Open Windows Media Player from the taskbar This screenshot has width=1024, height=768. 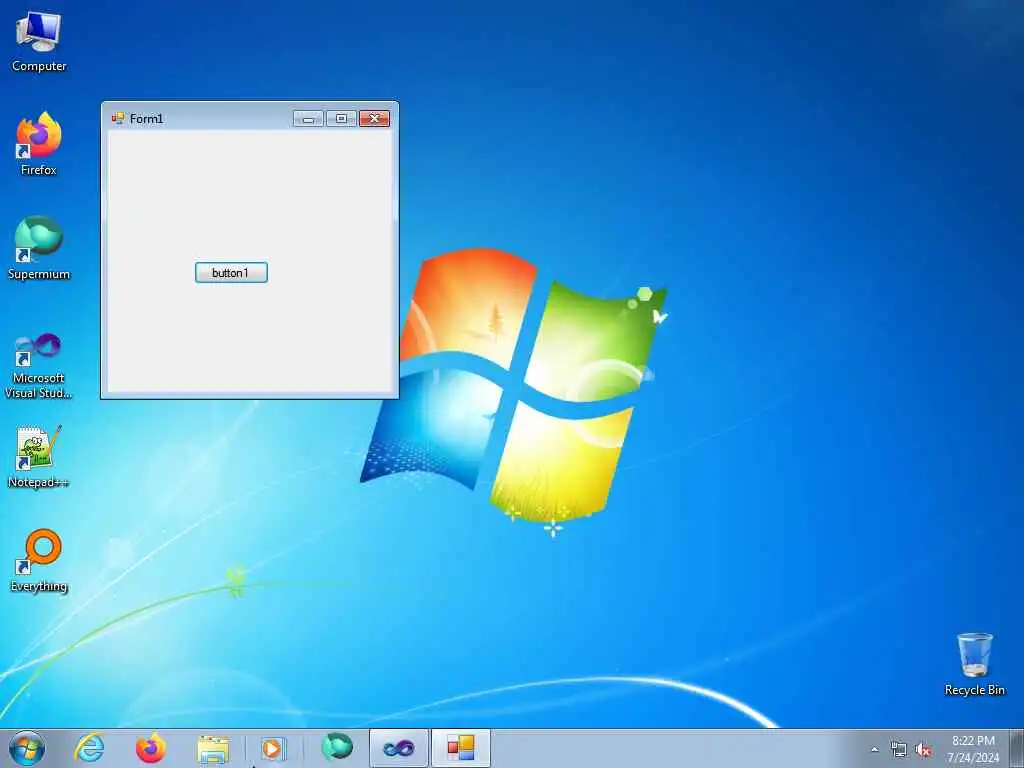tap(272, 748)
